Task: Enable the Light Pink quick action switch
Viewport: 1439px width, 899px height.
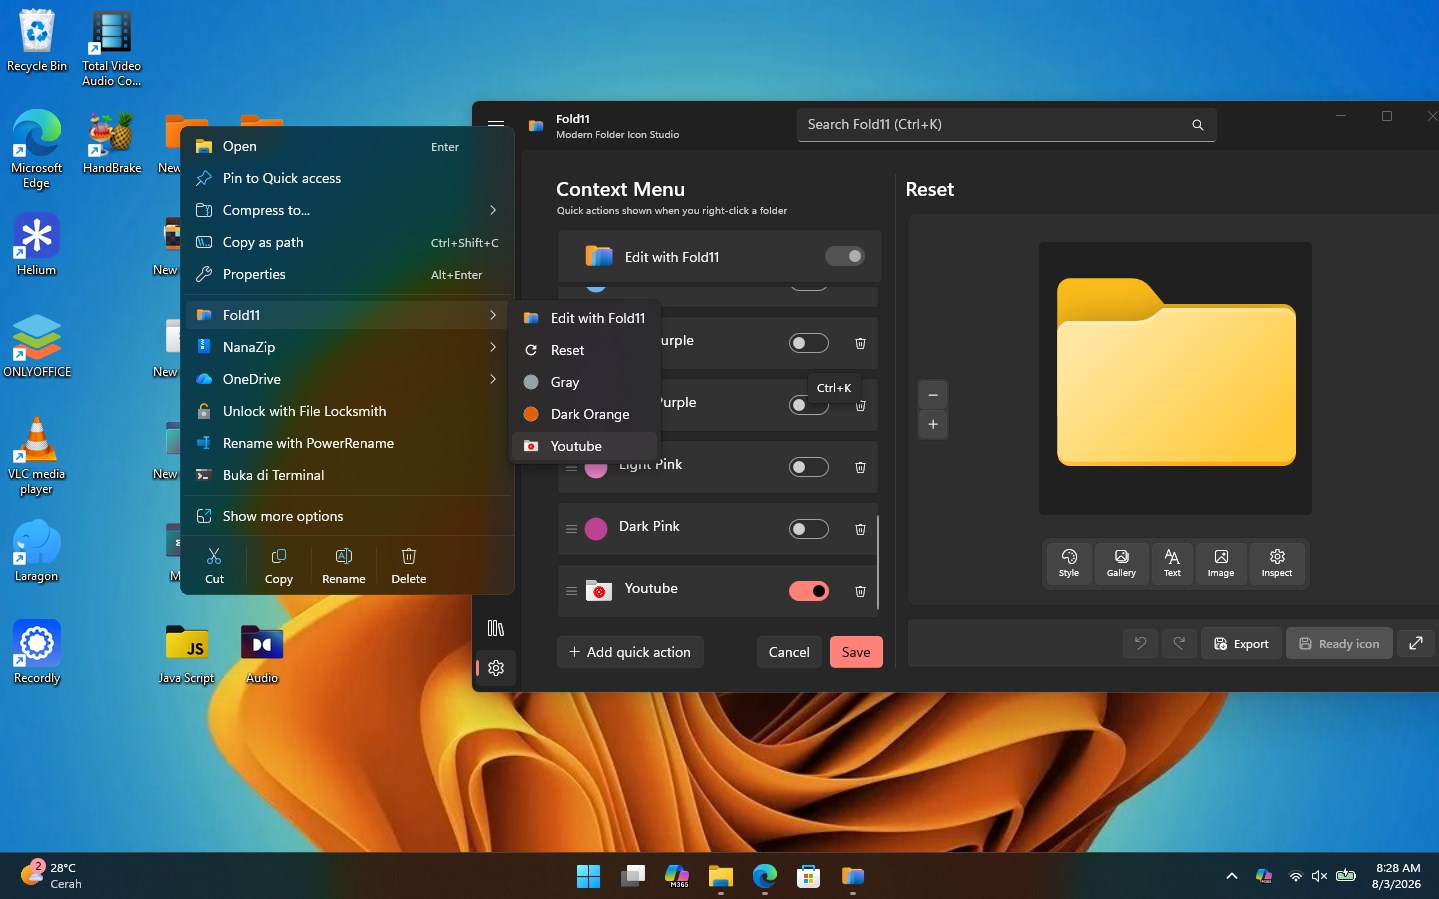Action: [x=809, y=467]
